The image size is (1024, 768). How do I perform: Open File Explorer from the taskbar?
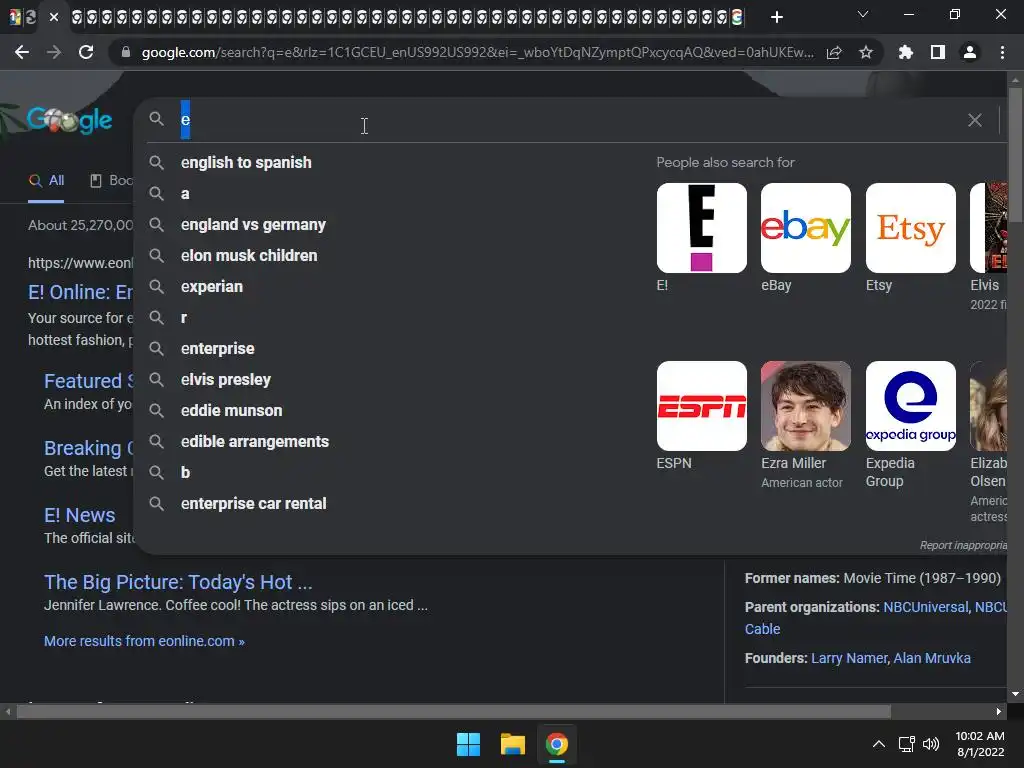[513, 744]
